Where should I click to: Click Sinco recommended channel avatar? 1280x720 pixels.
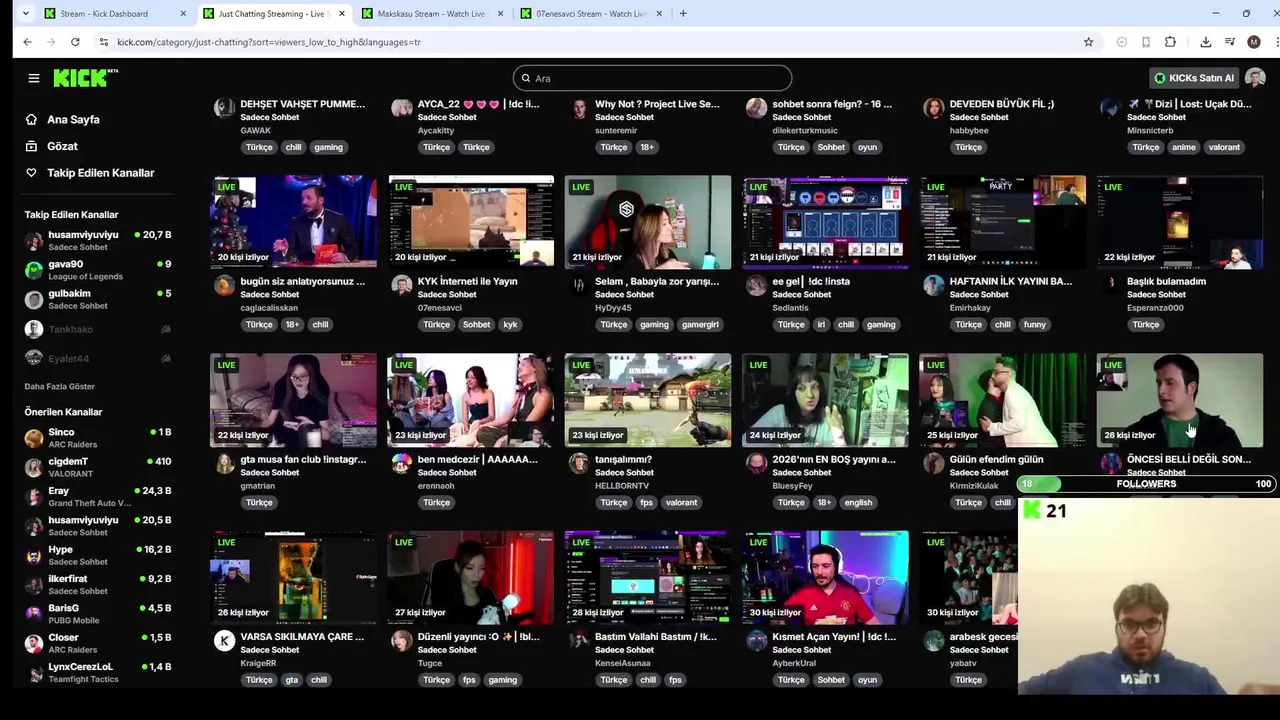[x=34, y=438]
